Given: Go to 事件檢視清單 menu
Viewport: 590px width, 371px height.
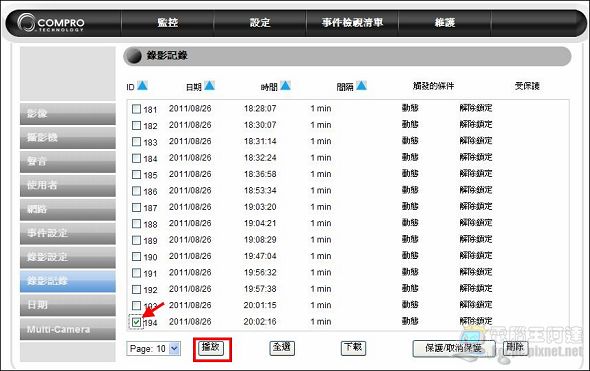Looking at the screenshot, I should [x=352, y=23].
